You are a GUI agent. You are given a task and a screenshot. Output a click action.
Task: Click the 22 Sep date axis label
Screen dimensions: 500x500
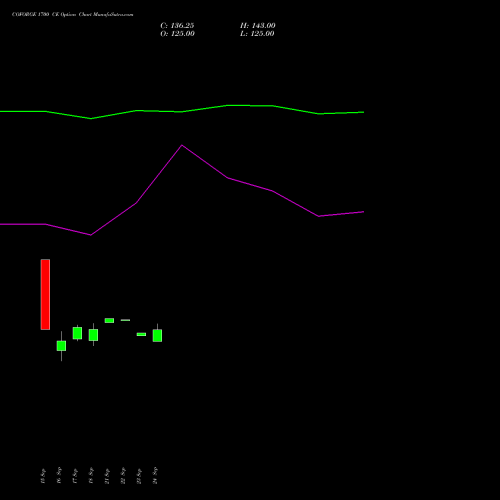[123, 475]
